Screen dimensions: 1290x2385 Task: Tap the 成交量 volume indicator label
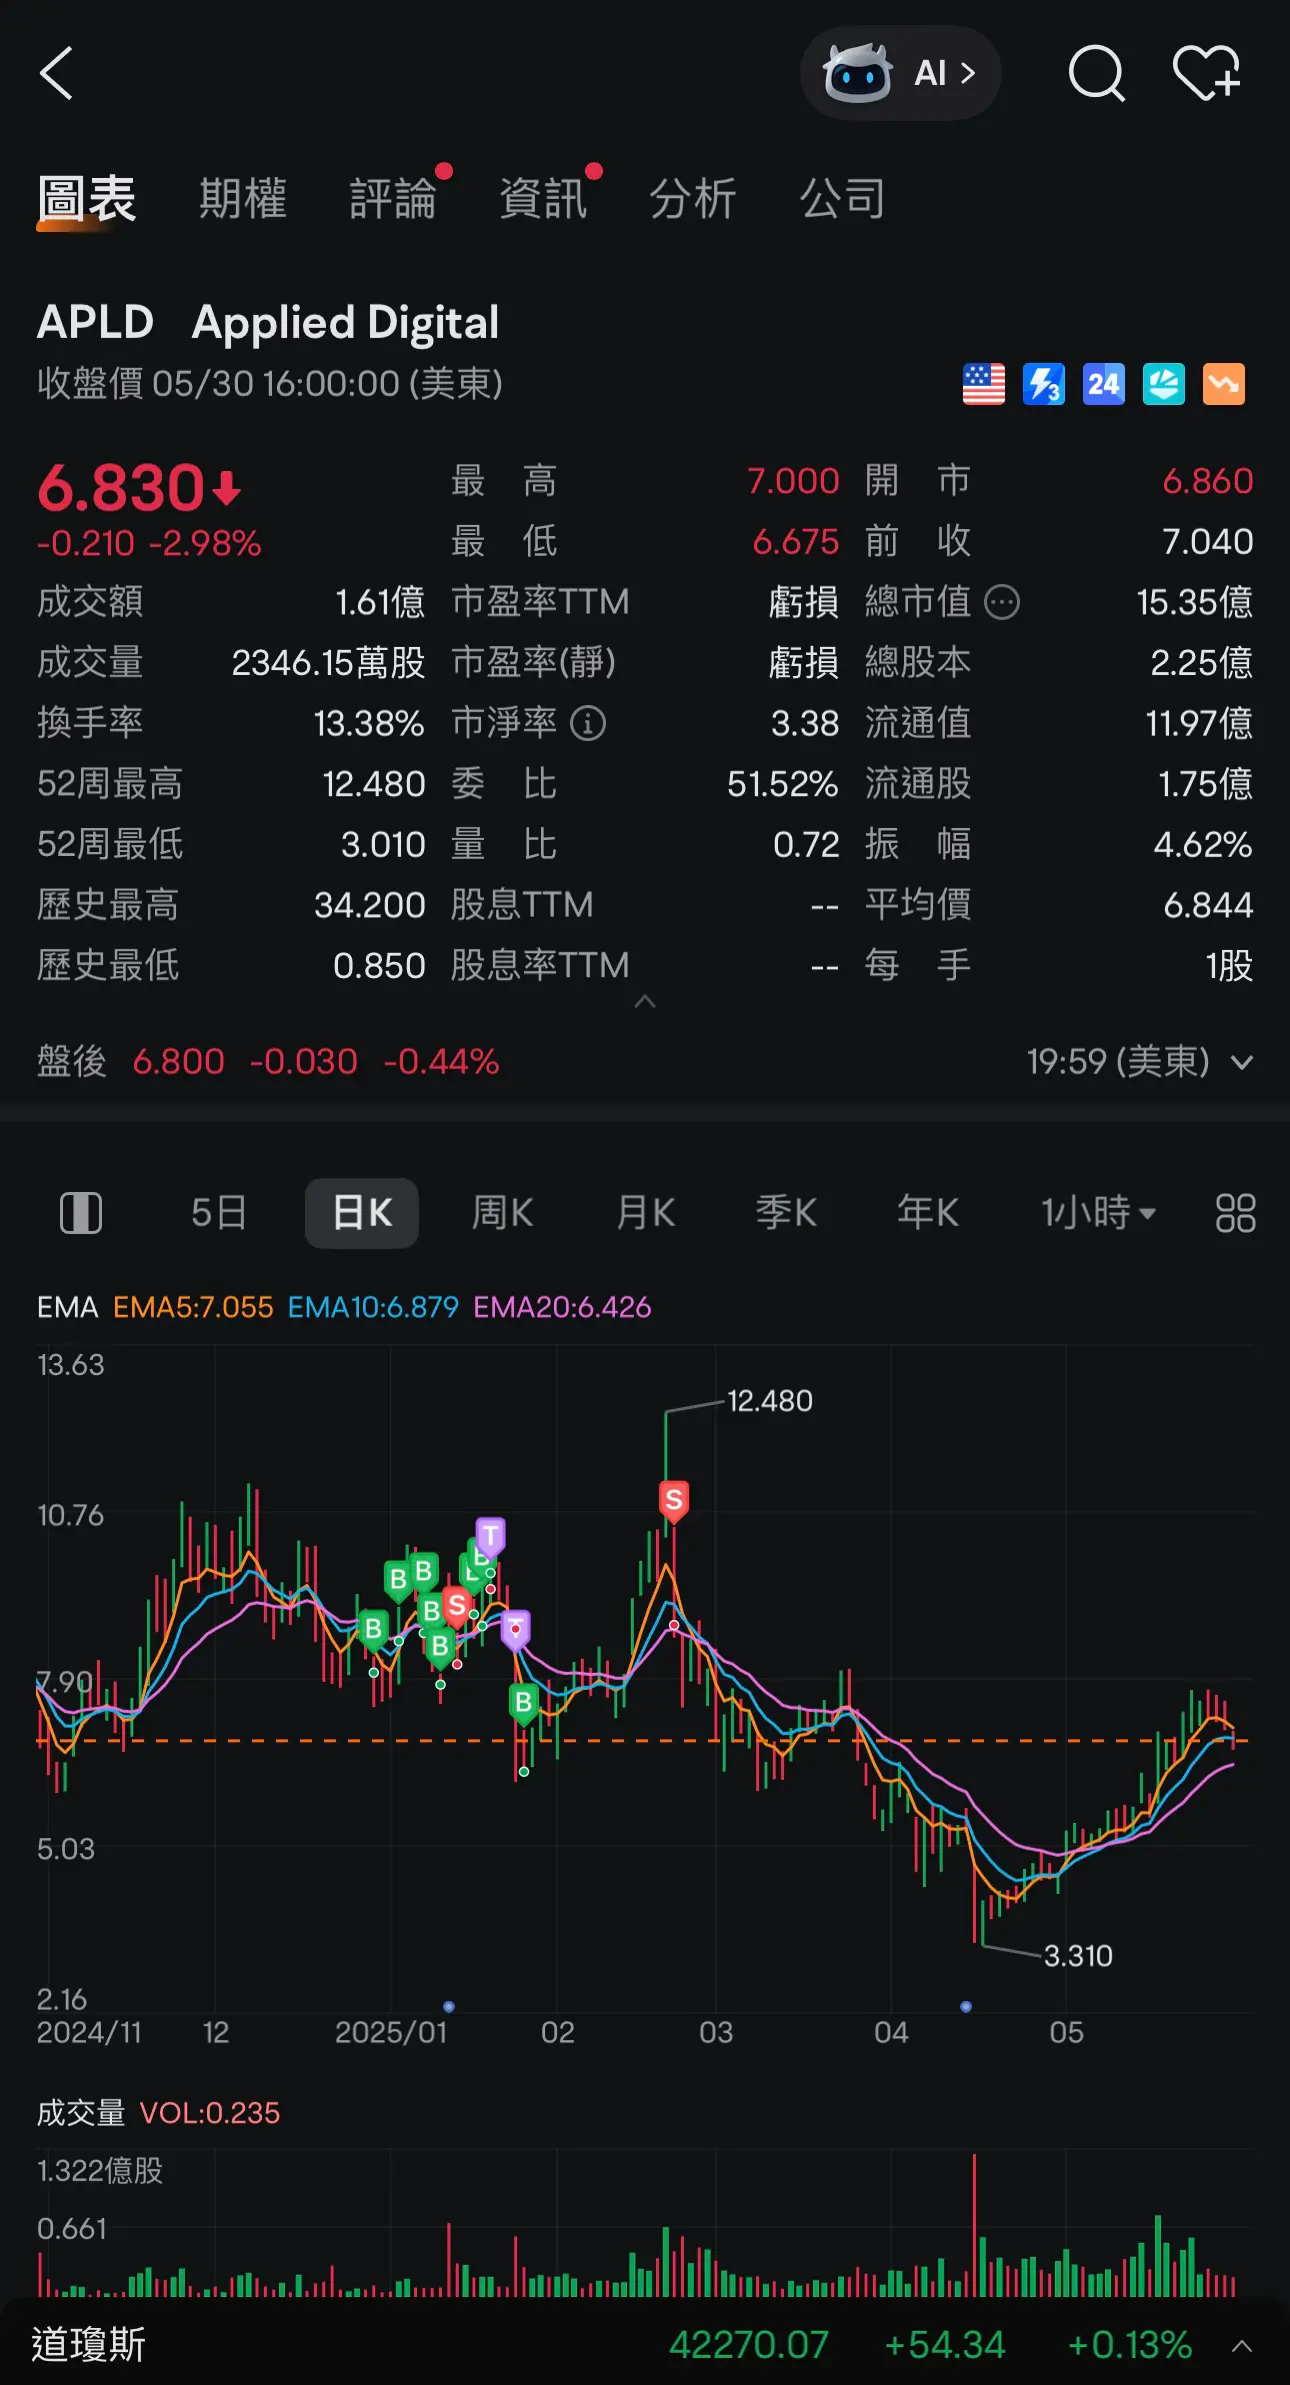coord(81,2113)
